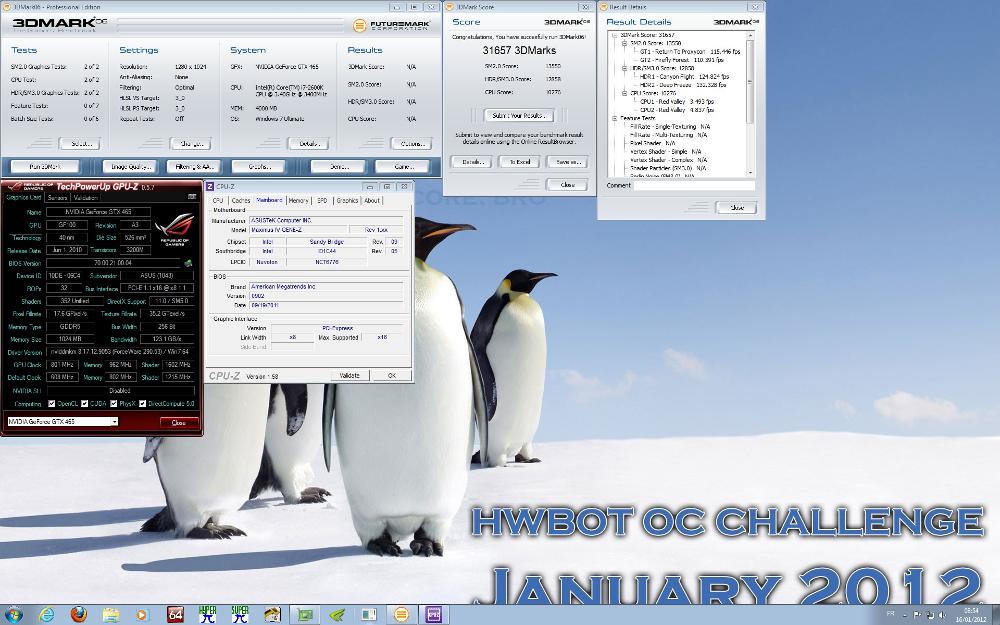
Task: Open the SPD tab in CPU-Z
Action: click(x=322, y=200)
